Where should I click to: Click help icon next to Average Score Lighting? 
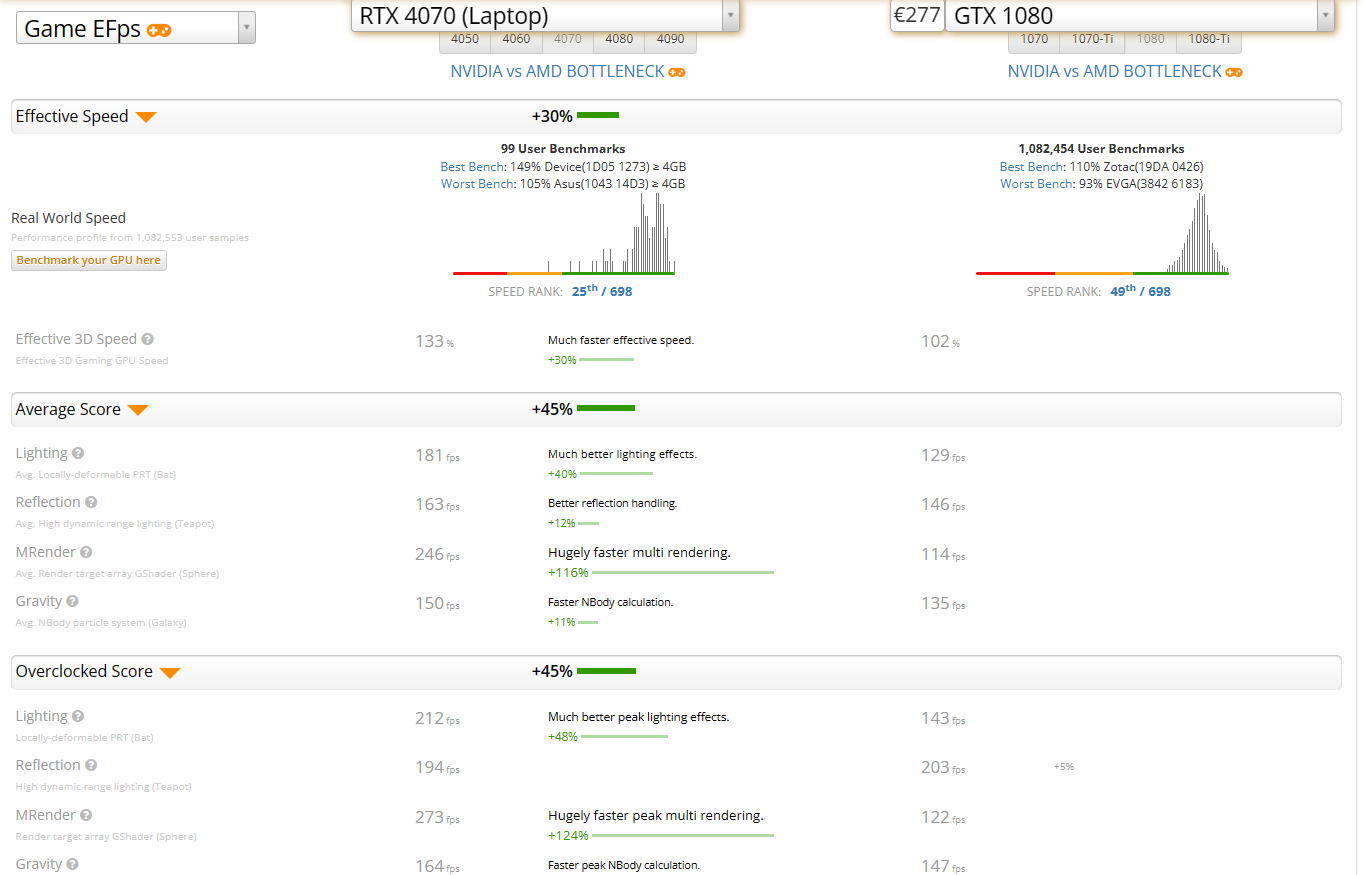(78, 453)
